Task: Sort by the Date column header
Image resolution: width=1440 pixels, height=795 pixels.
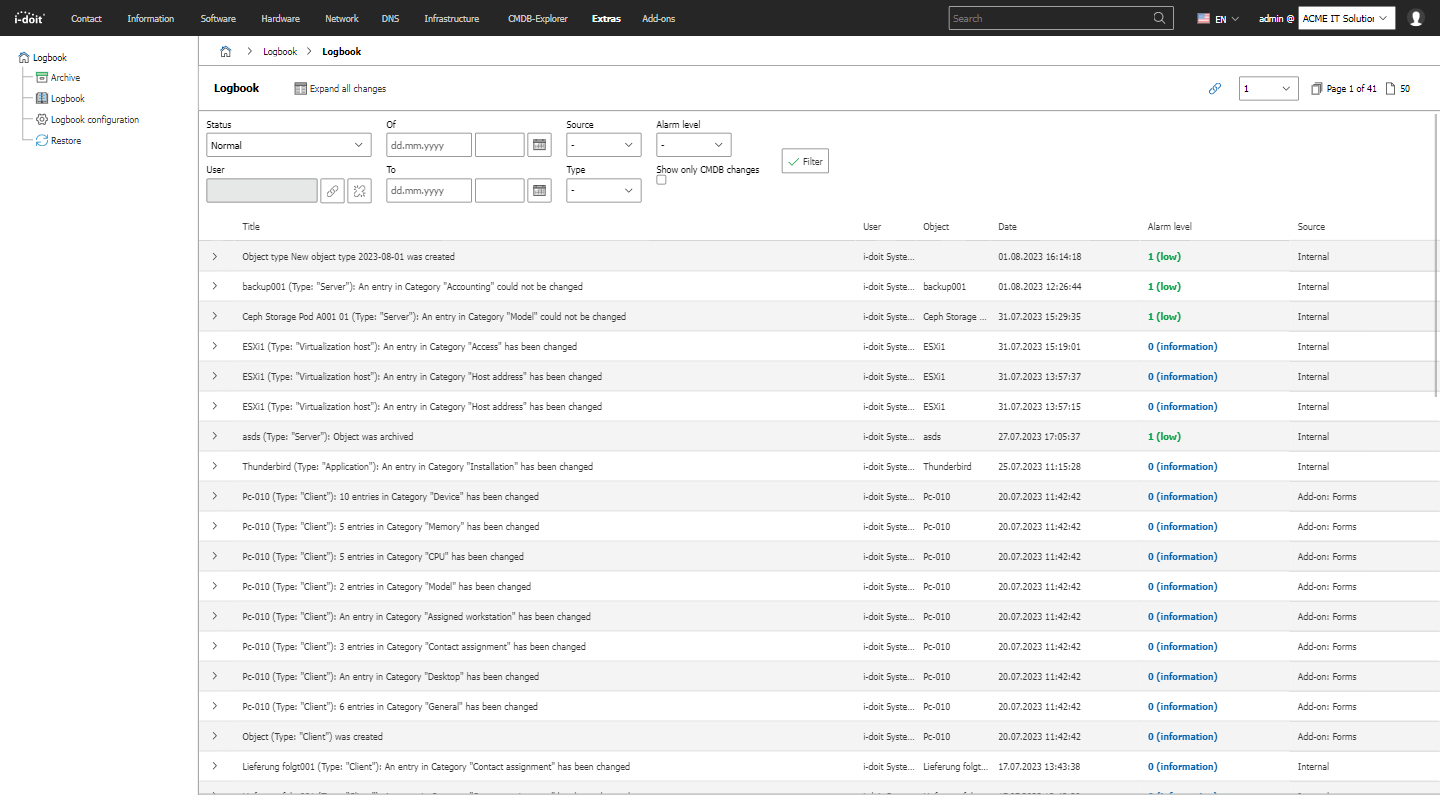Action: point(1007,227)
